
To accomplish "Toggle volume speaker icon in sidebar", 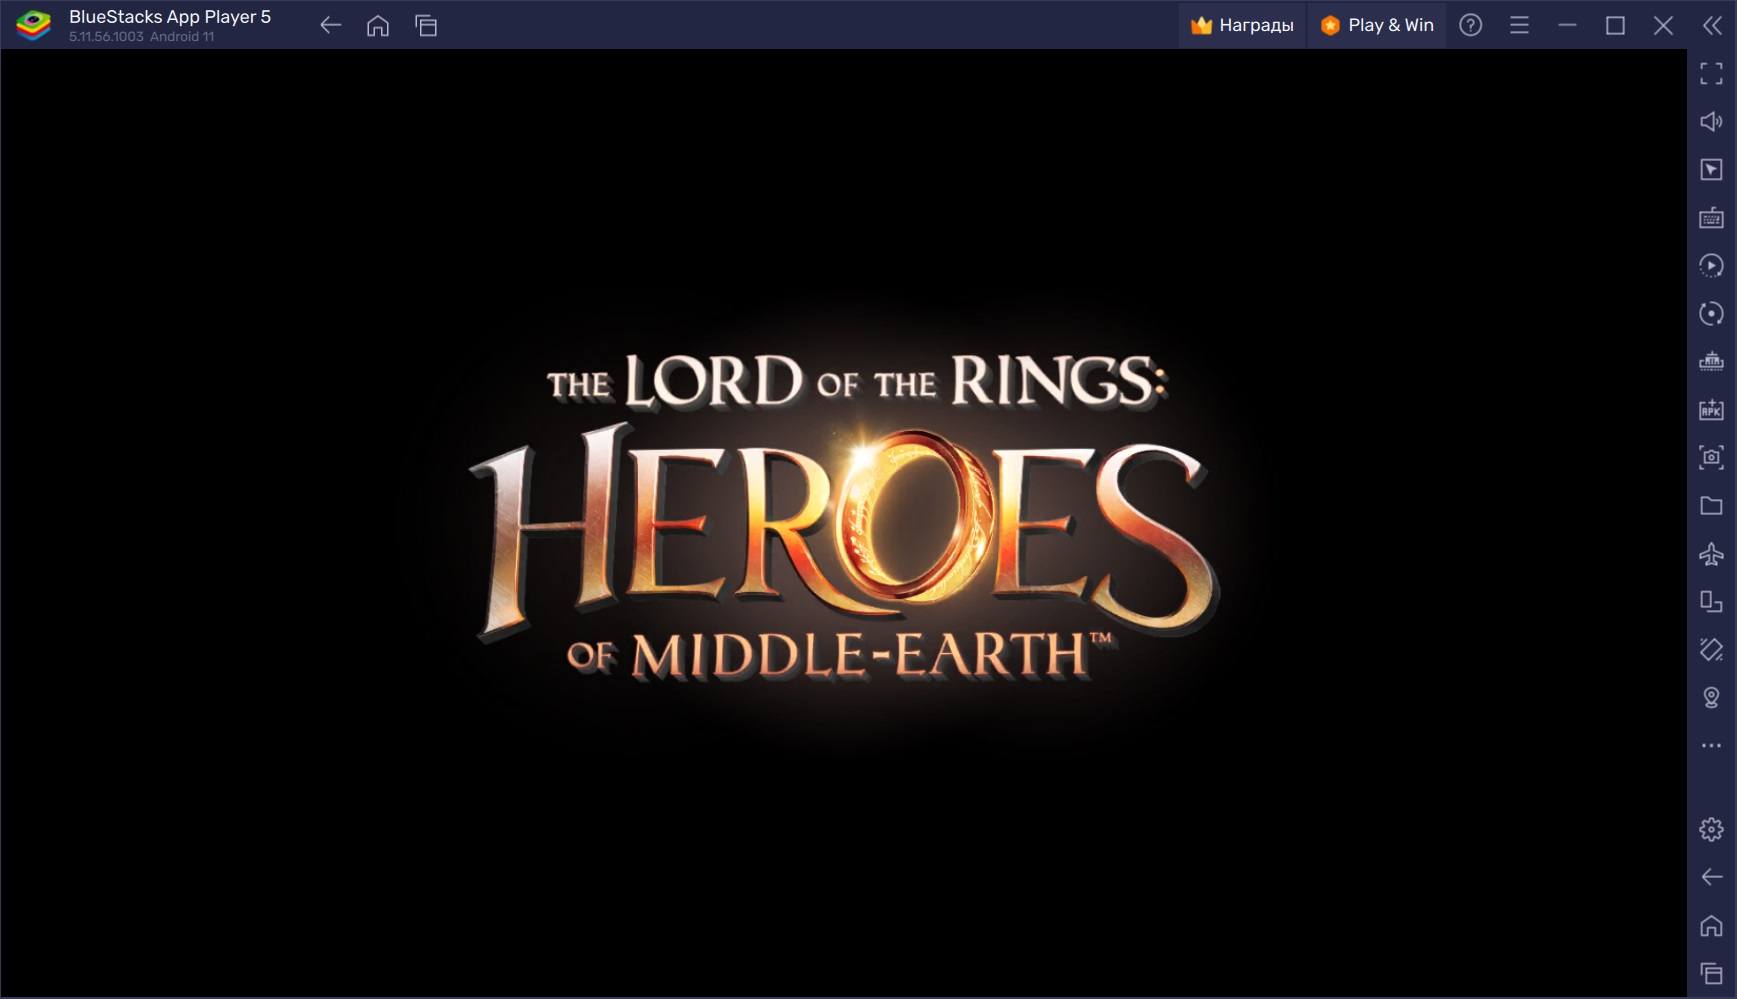I will click(x=1711, y=121).
